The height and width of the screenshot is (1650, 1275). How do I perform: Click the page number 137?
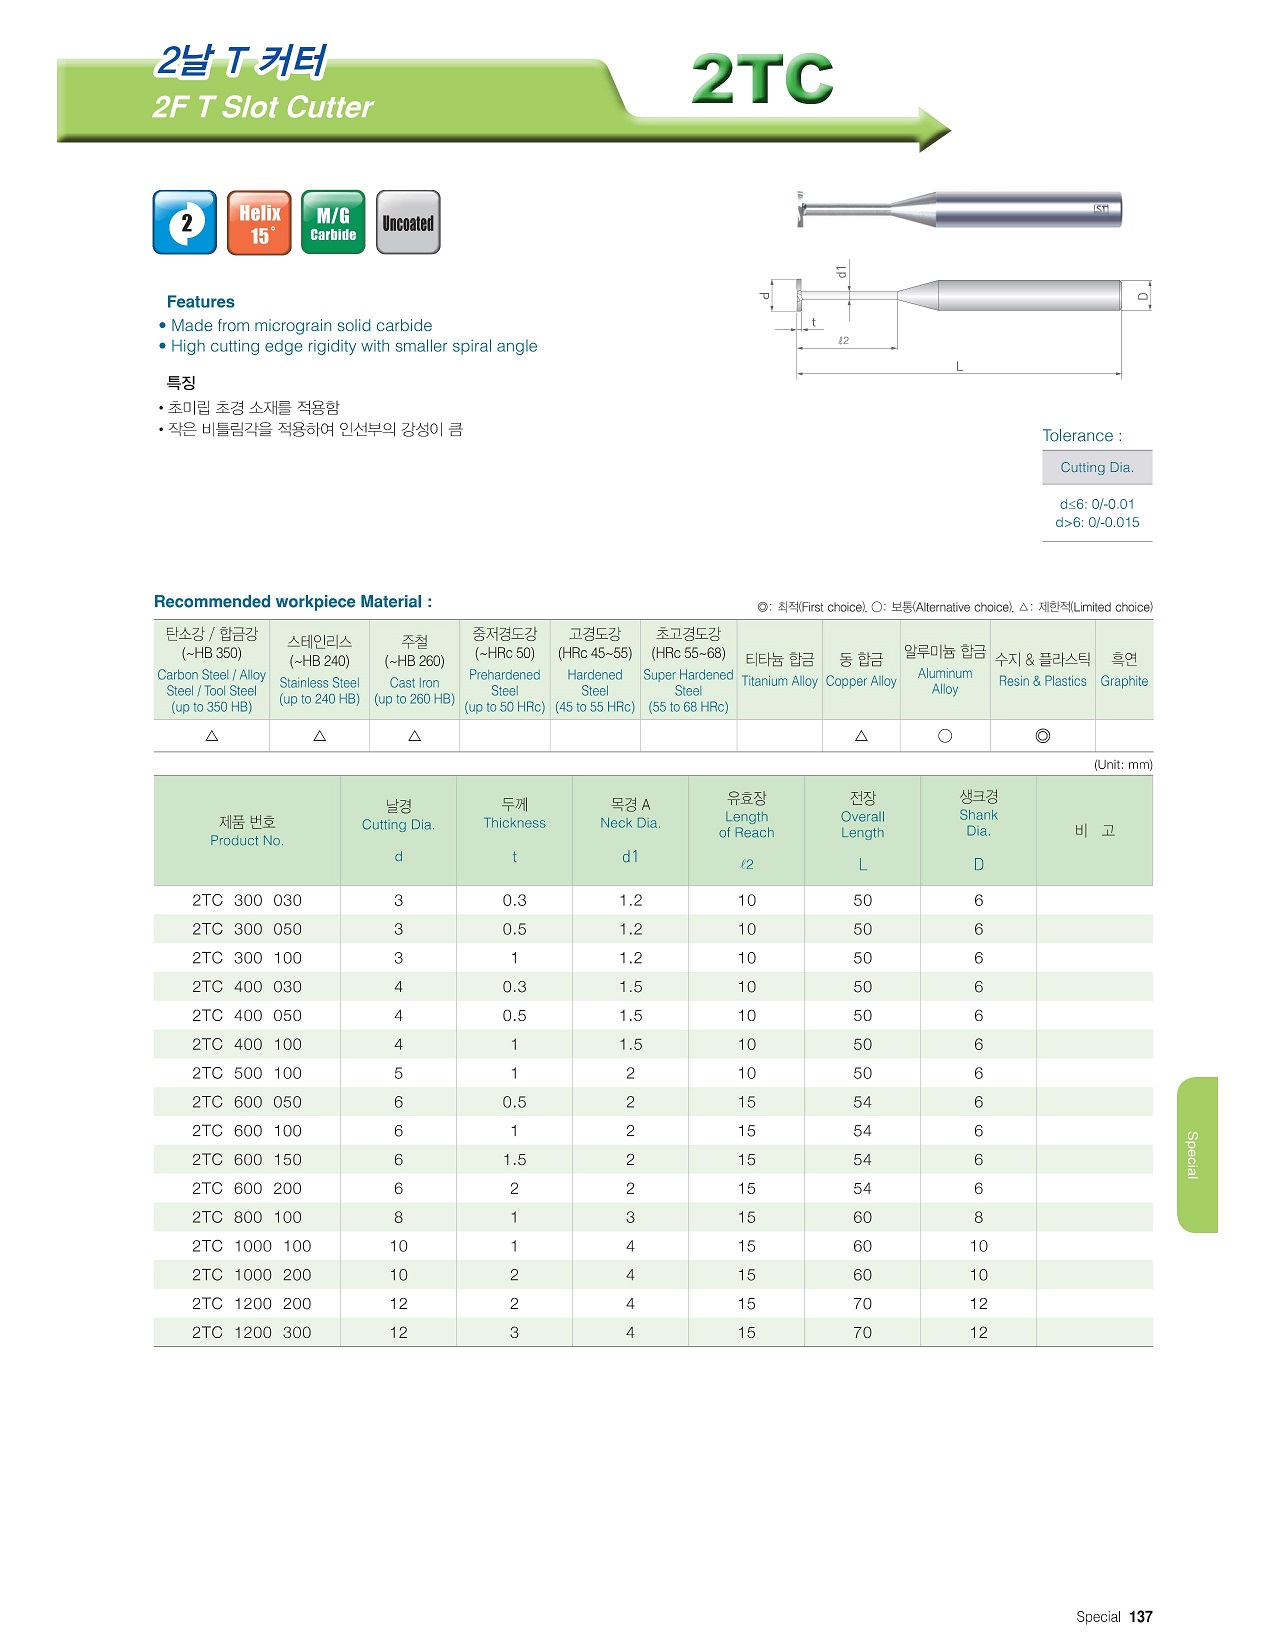tap(1141, 1617)
